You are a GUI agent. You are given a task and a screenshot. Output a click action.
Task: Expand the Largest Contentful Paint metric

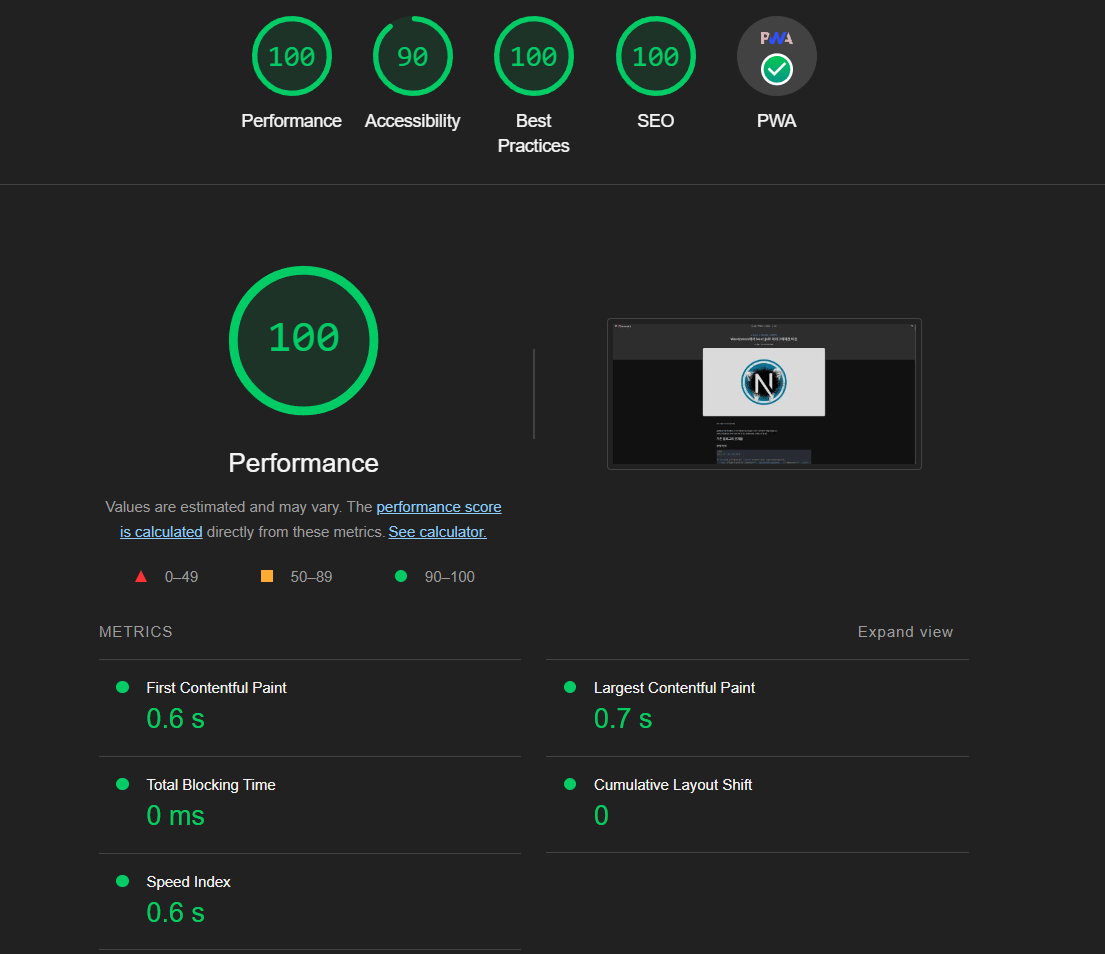(x=674, y=688)
